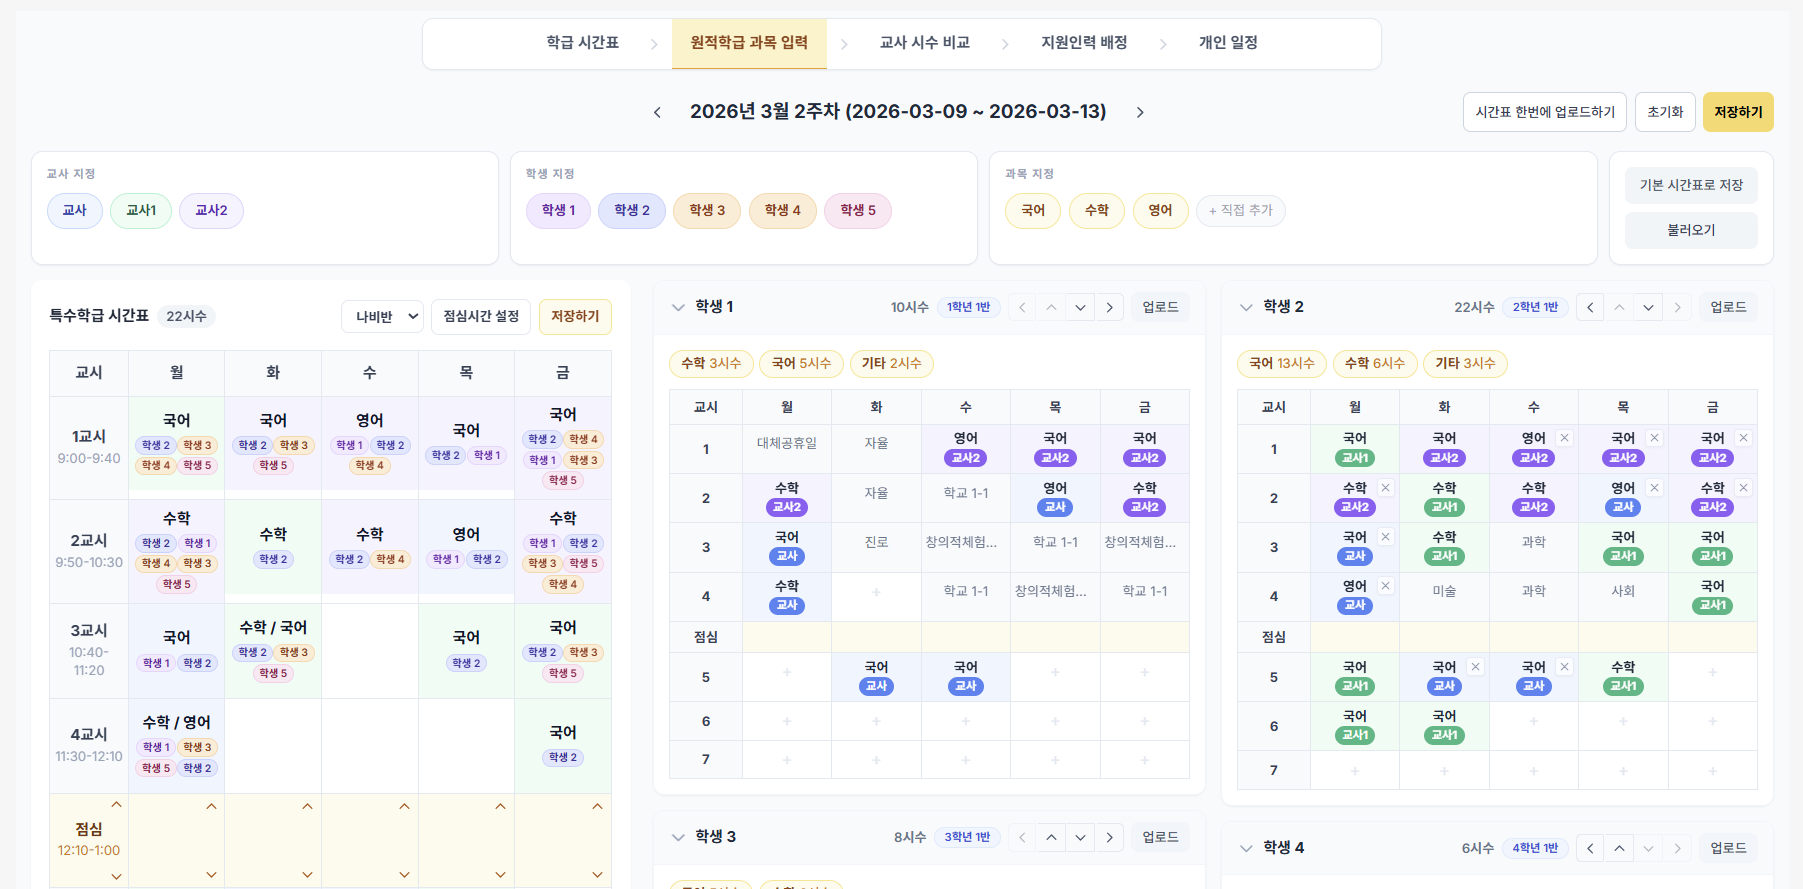
Task: Switch to the 교사 시수 비교 tab
Action: pos(924,43)
